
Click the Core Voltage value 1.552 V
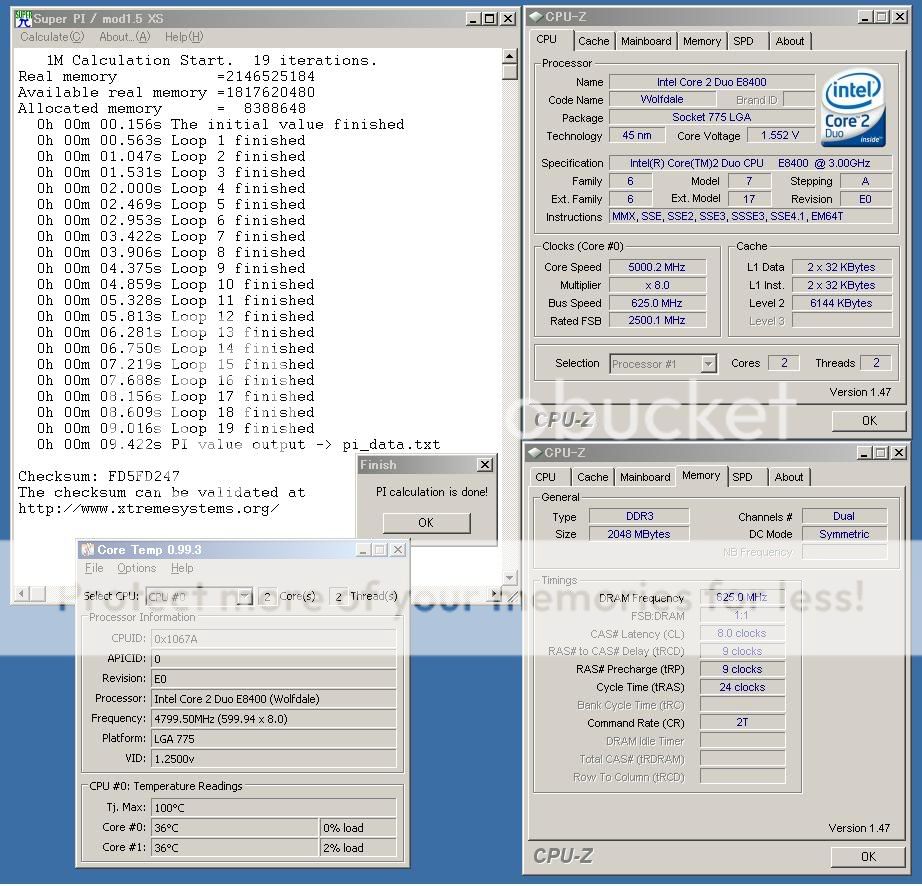(780, 135)
